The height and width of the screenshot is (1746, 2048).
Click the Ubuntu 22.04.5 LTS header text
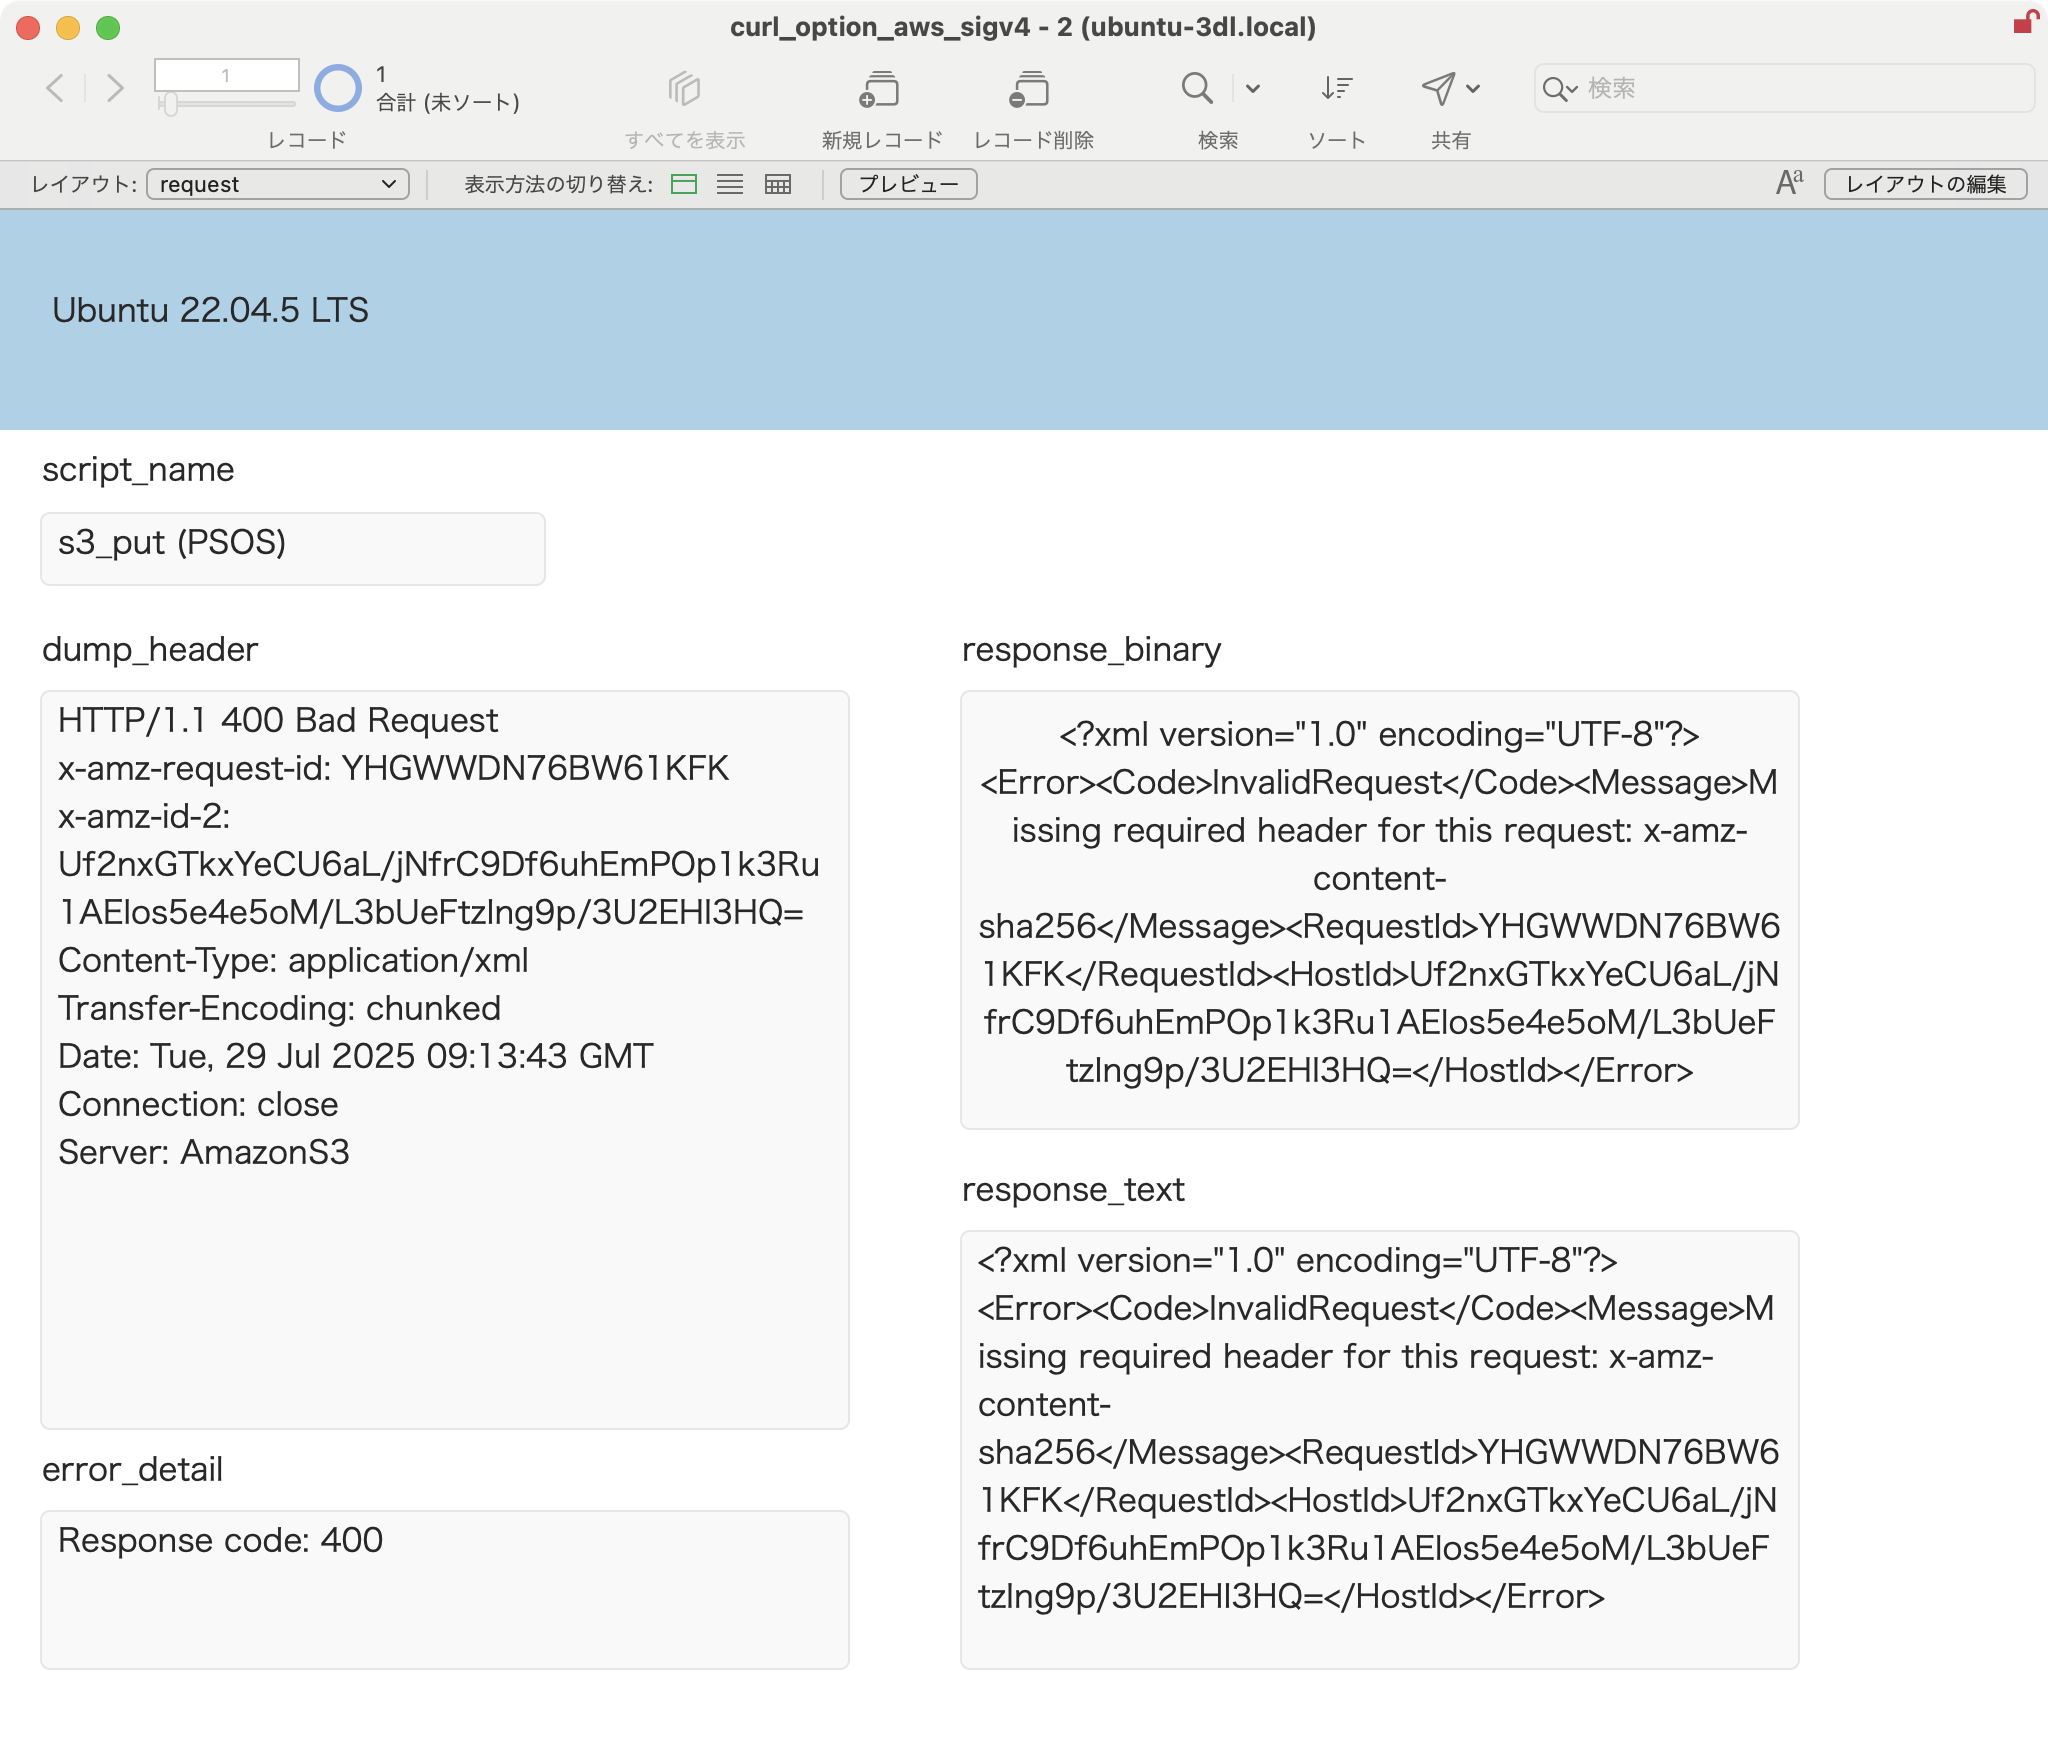(211, 310)
